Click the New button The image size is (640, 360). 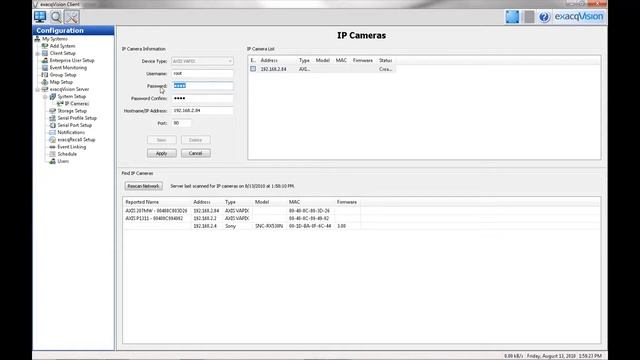(162, 140)
